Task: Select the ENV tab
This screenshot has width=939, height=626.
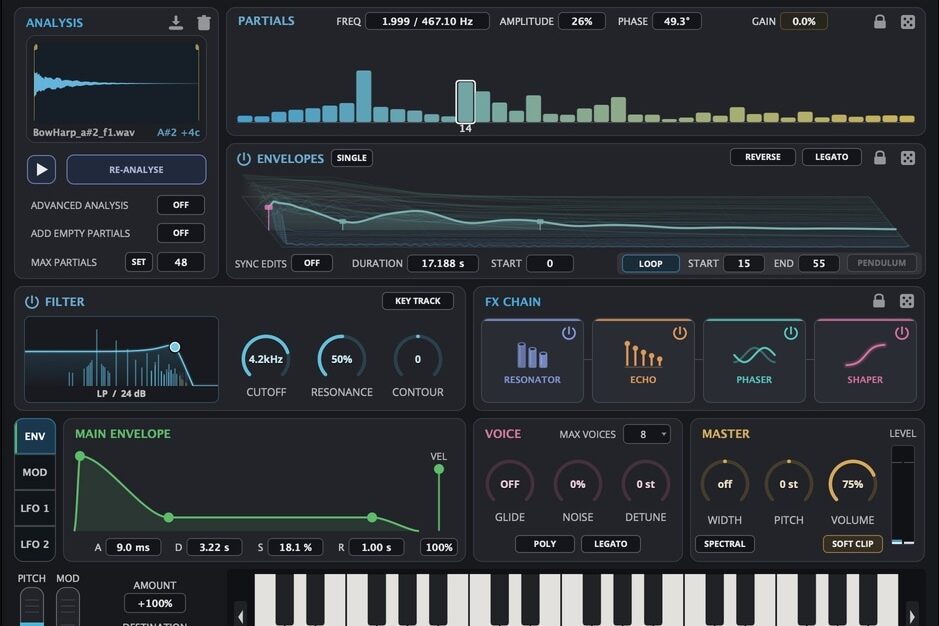Action: (35, 436)
